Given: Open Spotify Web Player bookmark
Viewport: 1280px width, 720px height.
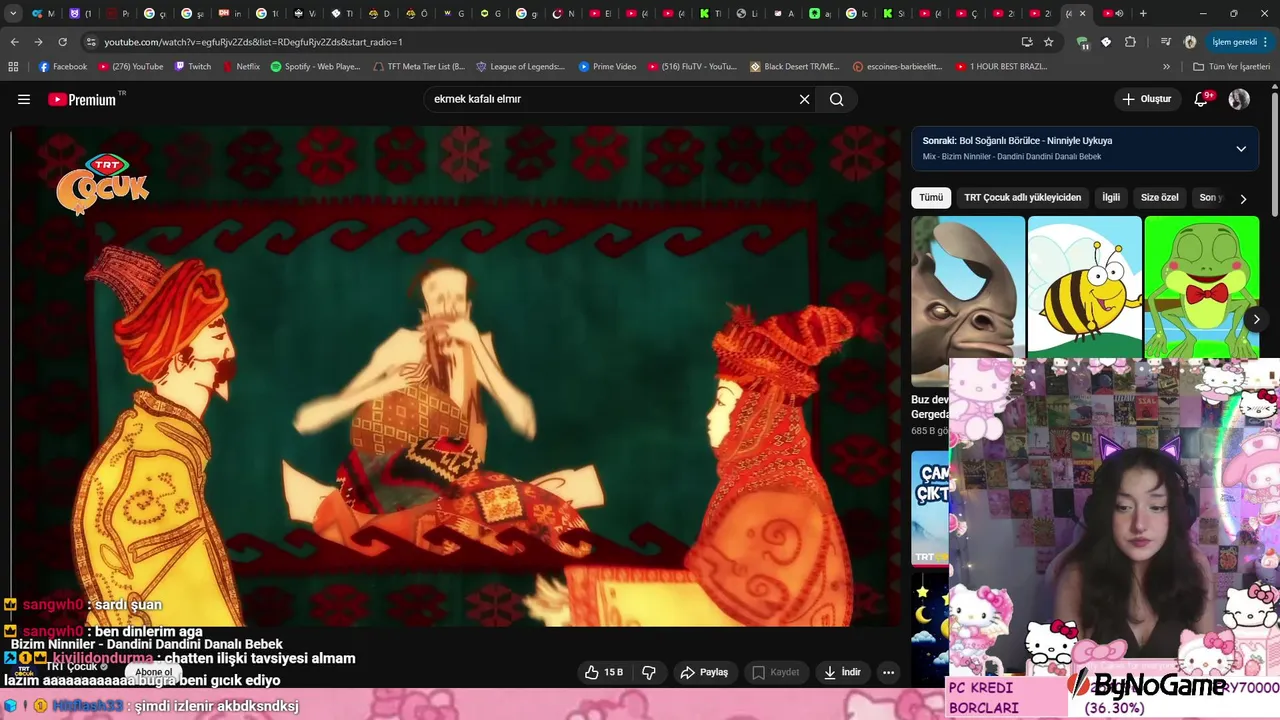Looking at the screenshot, I should (x=316, y=66).
